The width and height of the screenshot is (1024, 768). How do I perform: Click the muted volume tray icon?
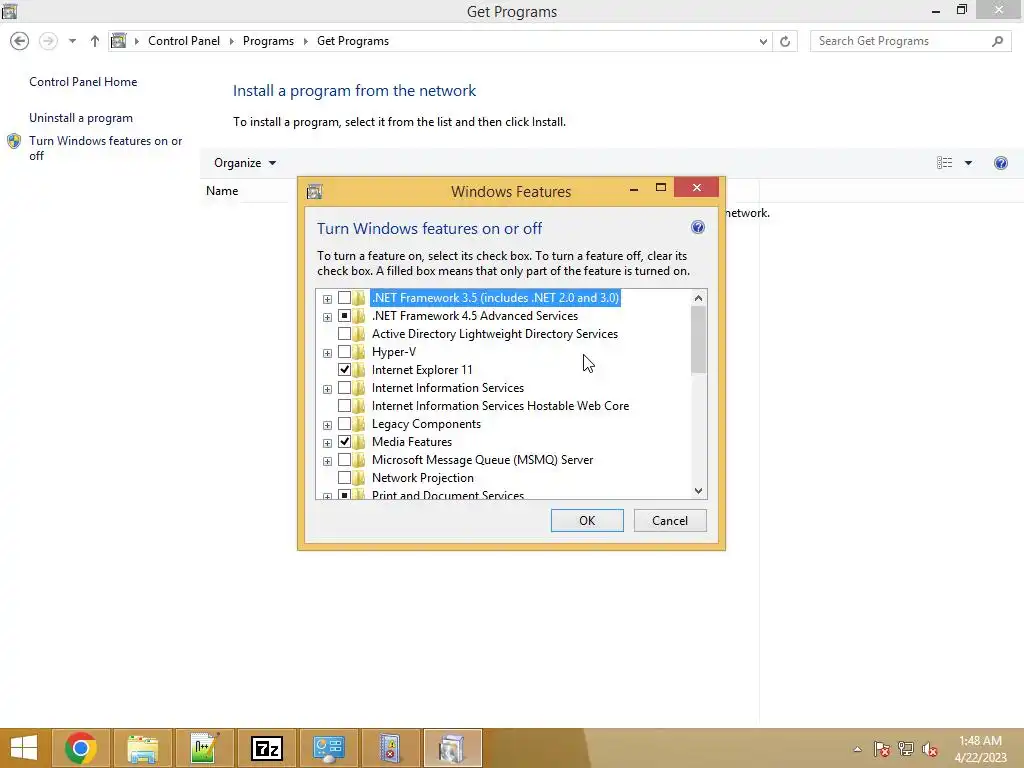[930, 749]
